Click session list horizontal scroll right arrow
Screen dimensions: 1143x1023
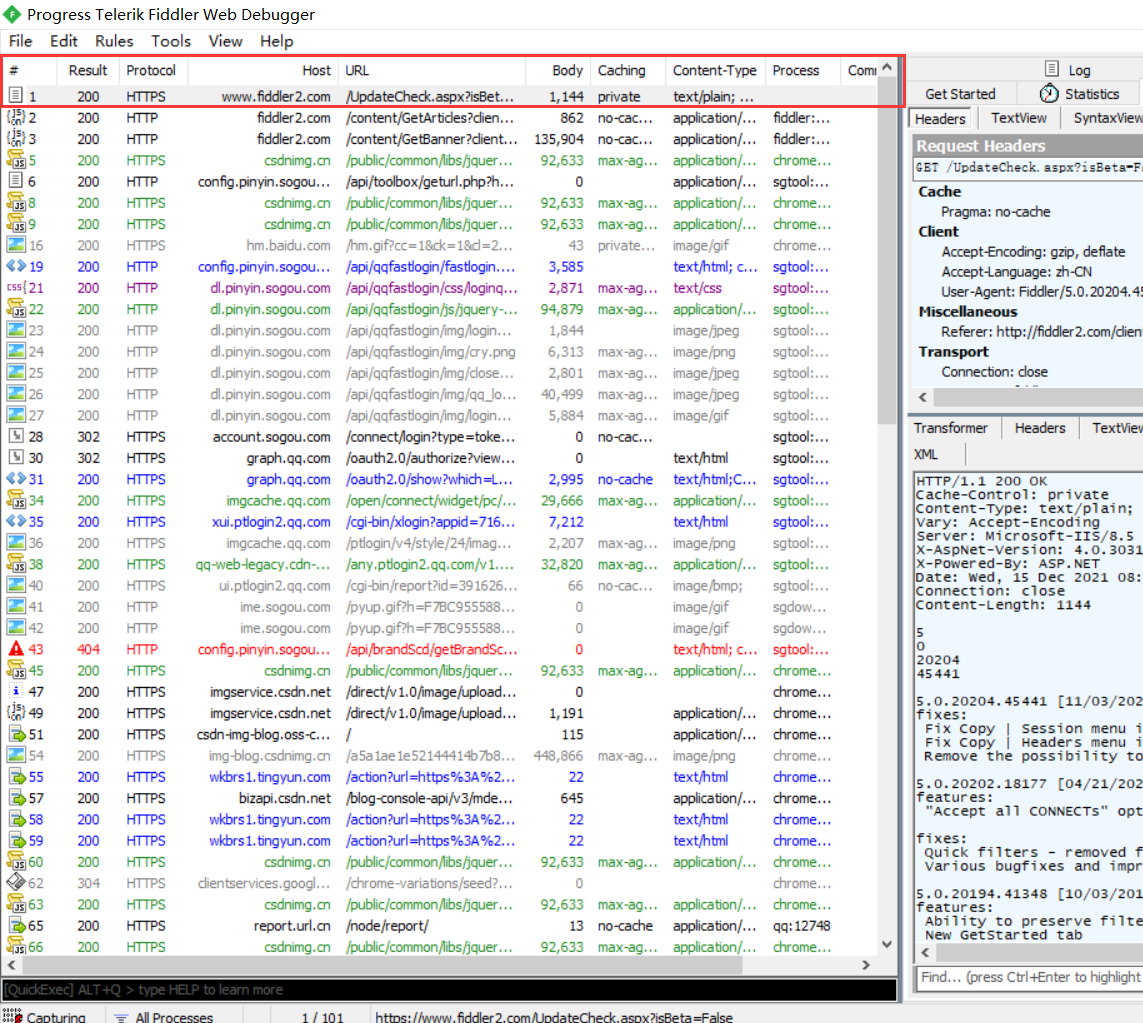tap(866, 965)
